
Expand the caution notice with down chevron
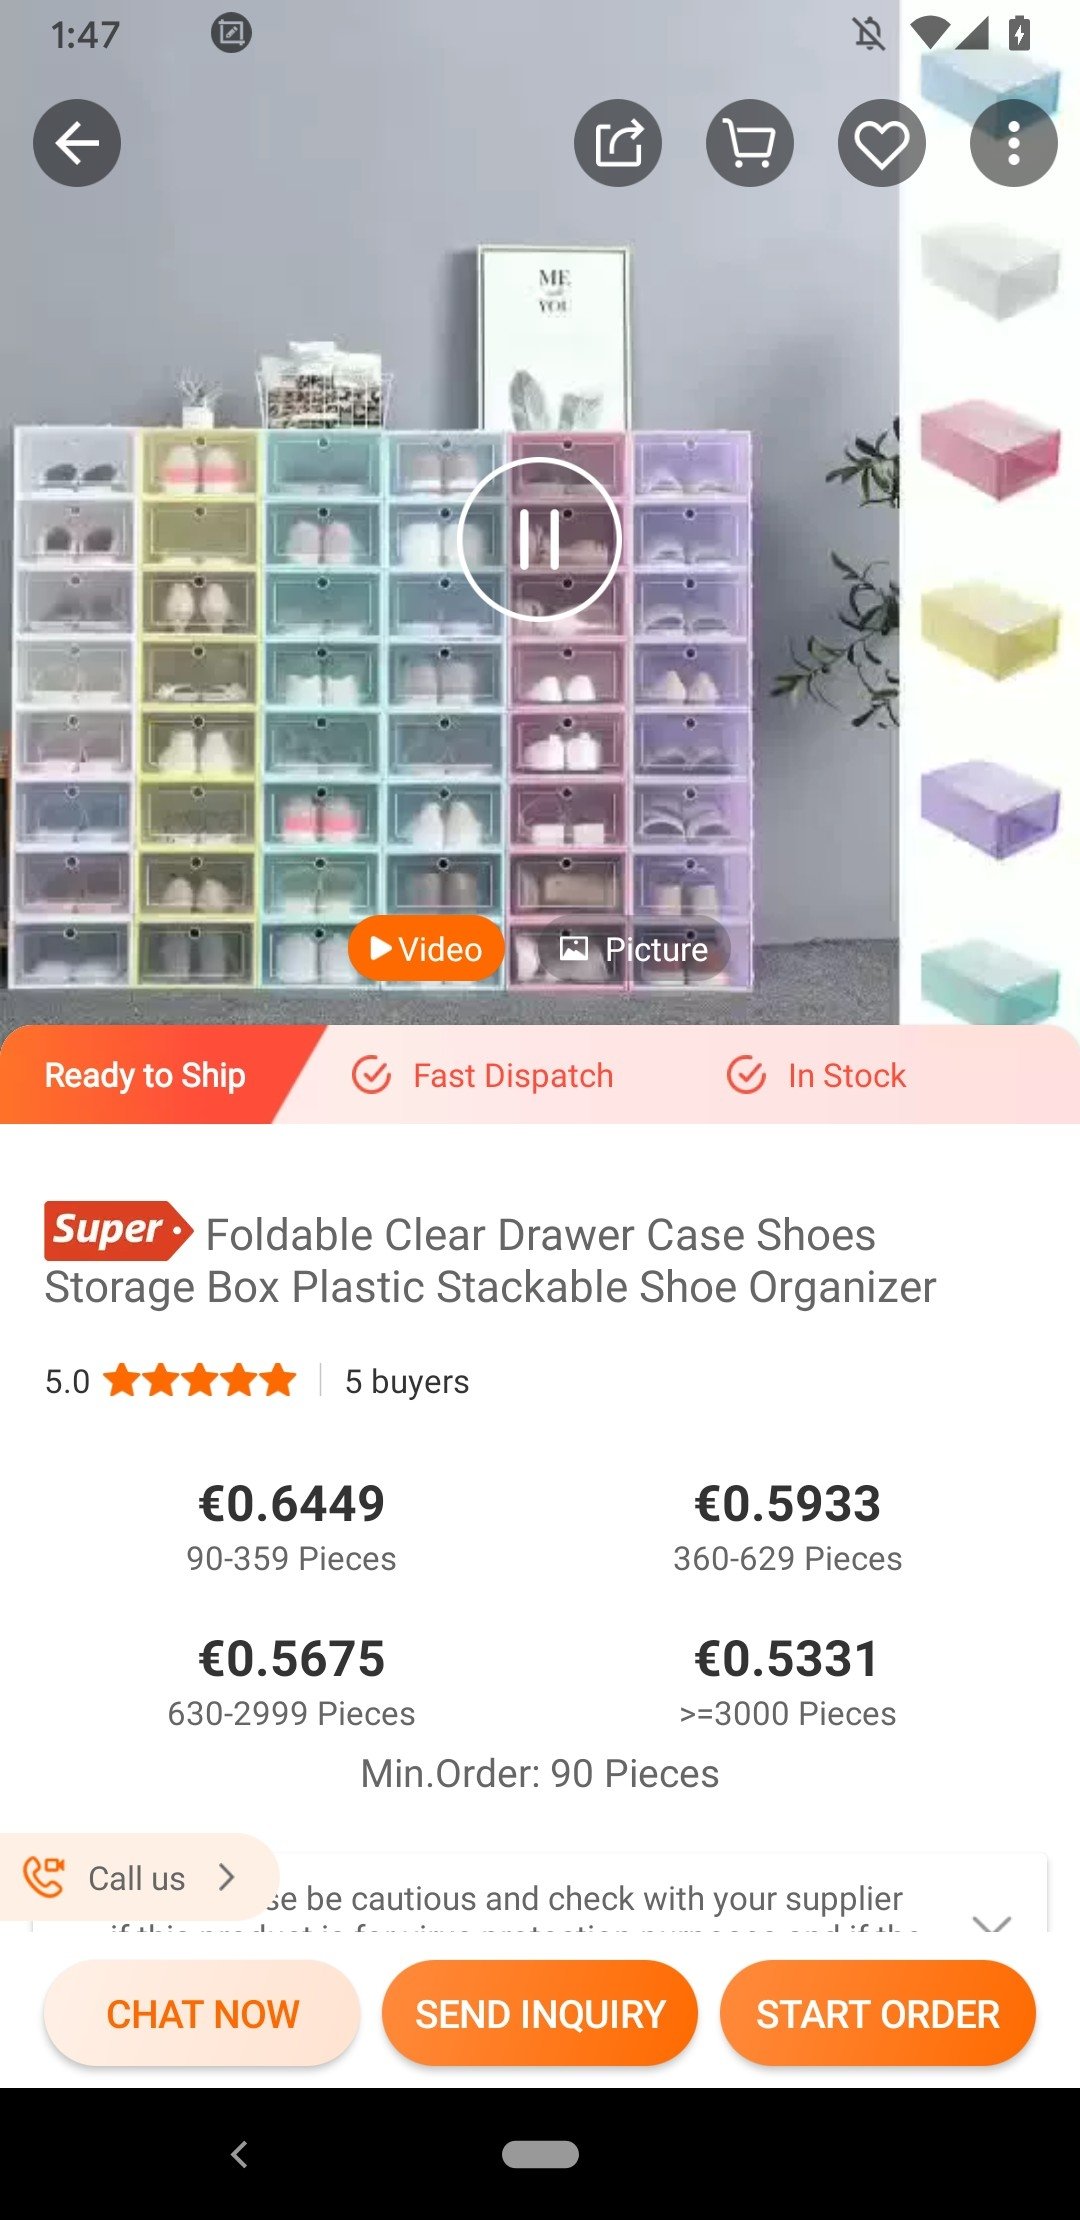coord(992,1922)
